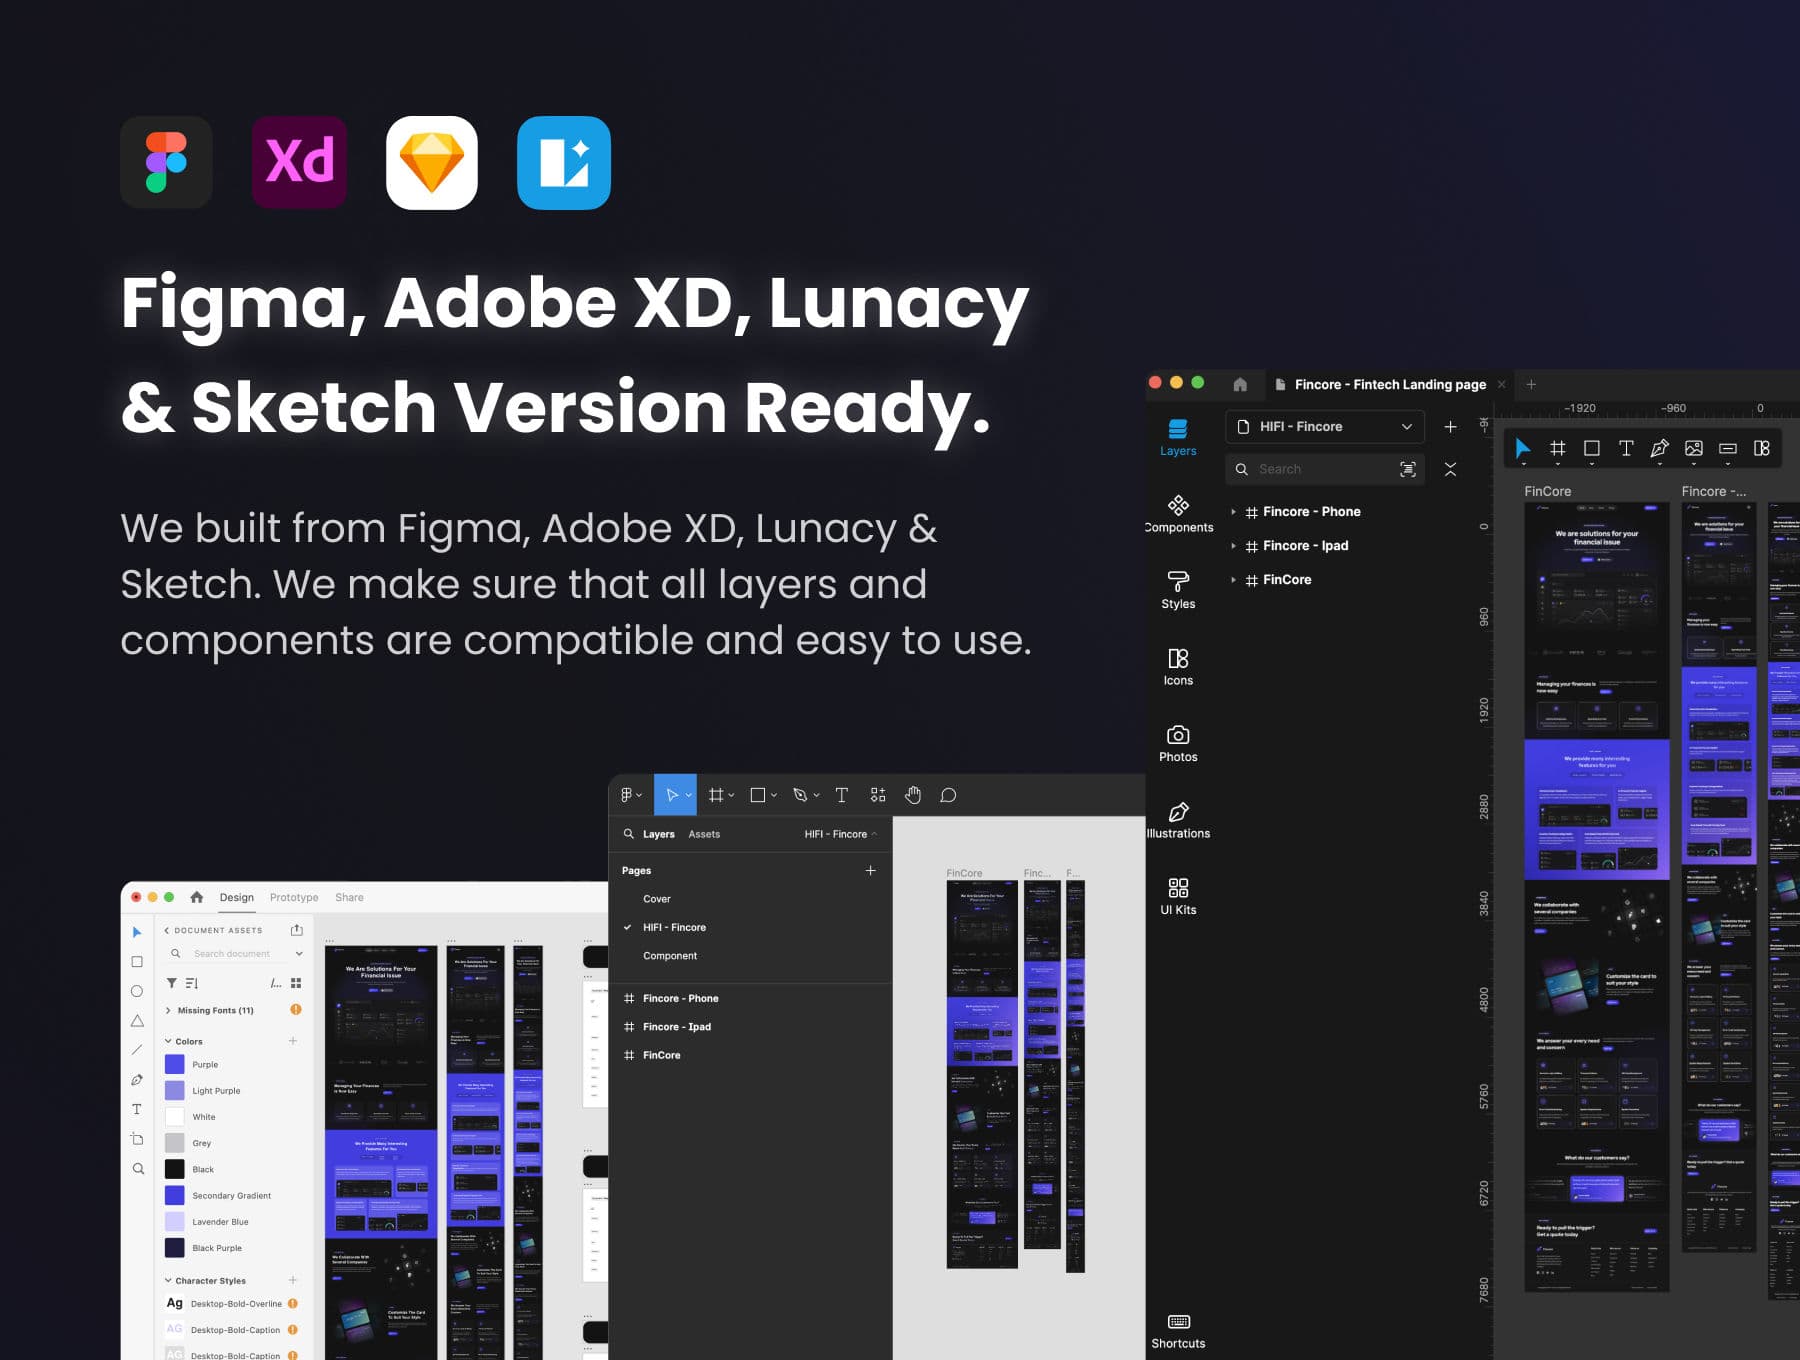Choose the Artboard tool in XD toolbar

[137, 1139]
